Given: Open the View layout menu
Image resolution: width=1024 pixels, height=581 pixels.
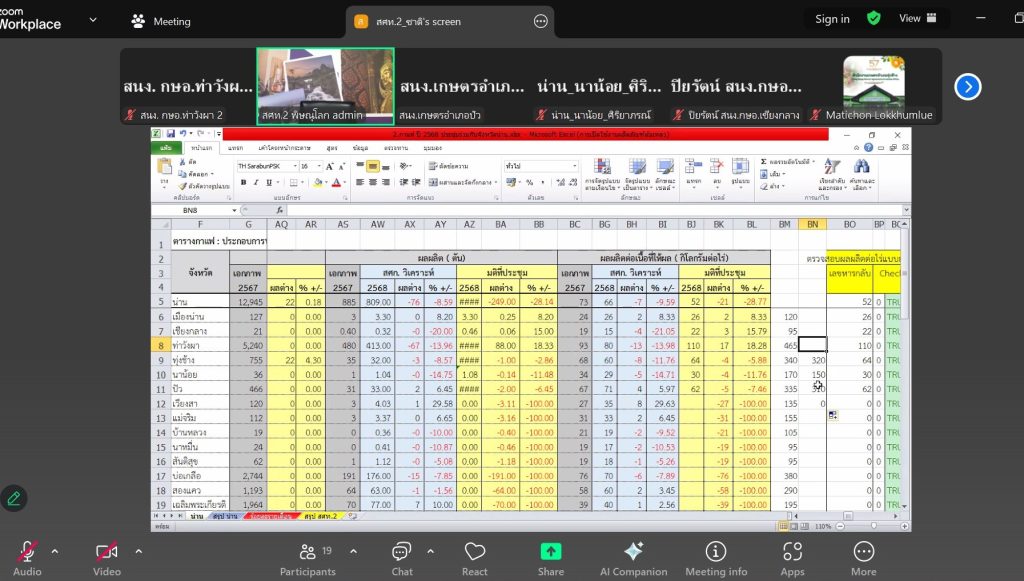Looking at the screenshot, I should [x=918, y=19].
